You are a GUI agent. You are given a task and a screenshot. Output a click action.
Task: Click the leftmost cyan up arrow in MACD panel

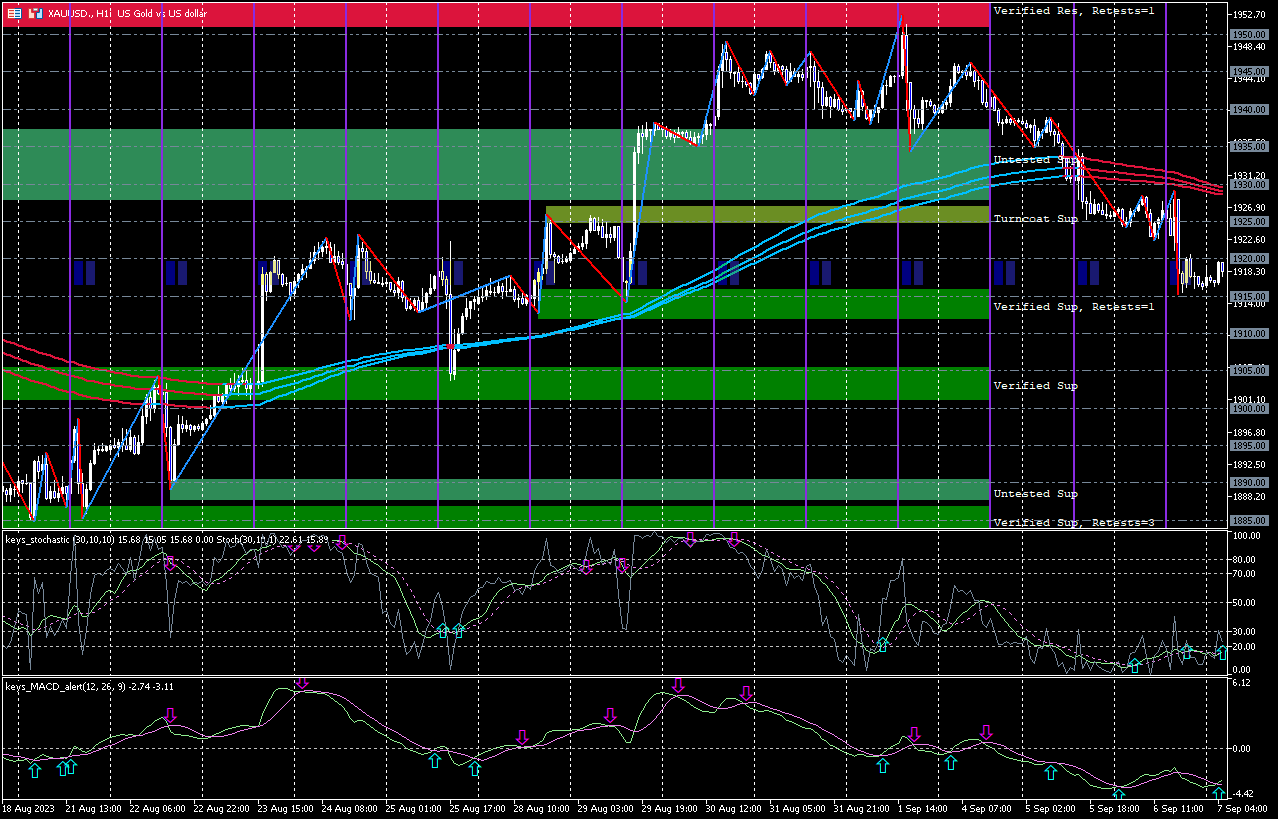[x=35, y=770]
